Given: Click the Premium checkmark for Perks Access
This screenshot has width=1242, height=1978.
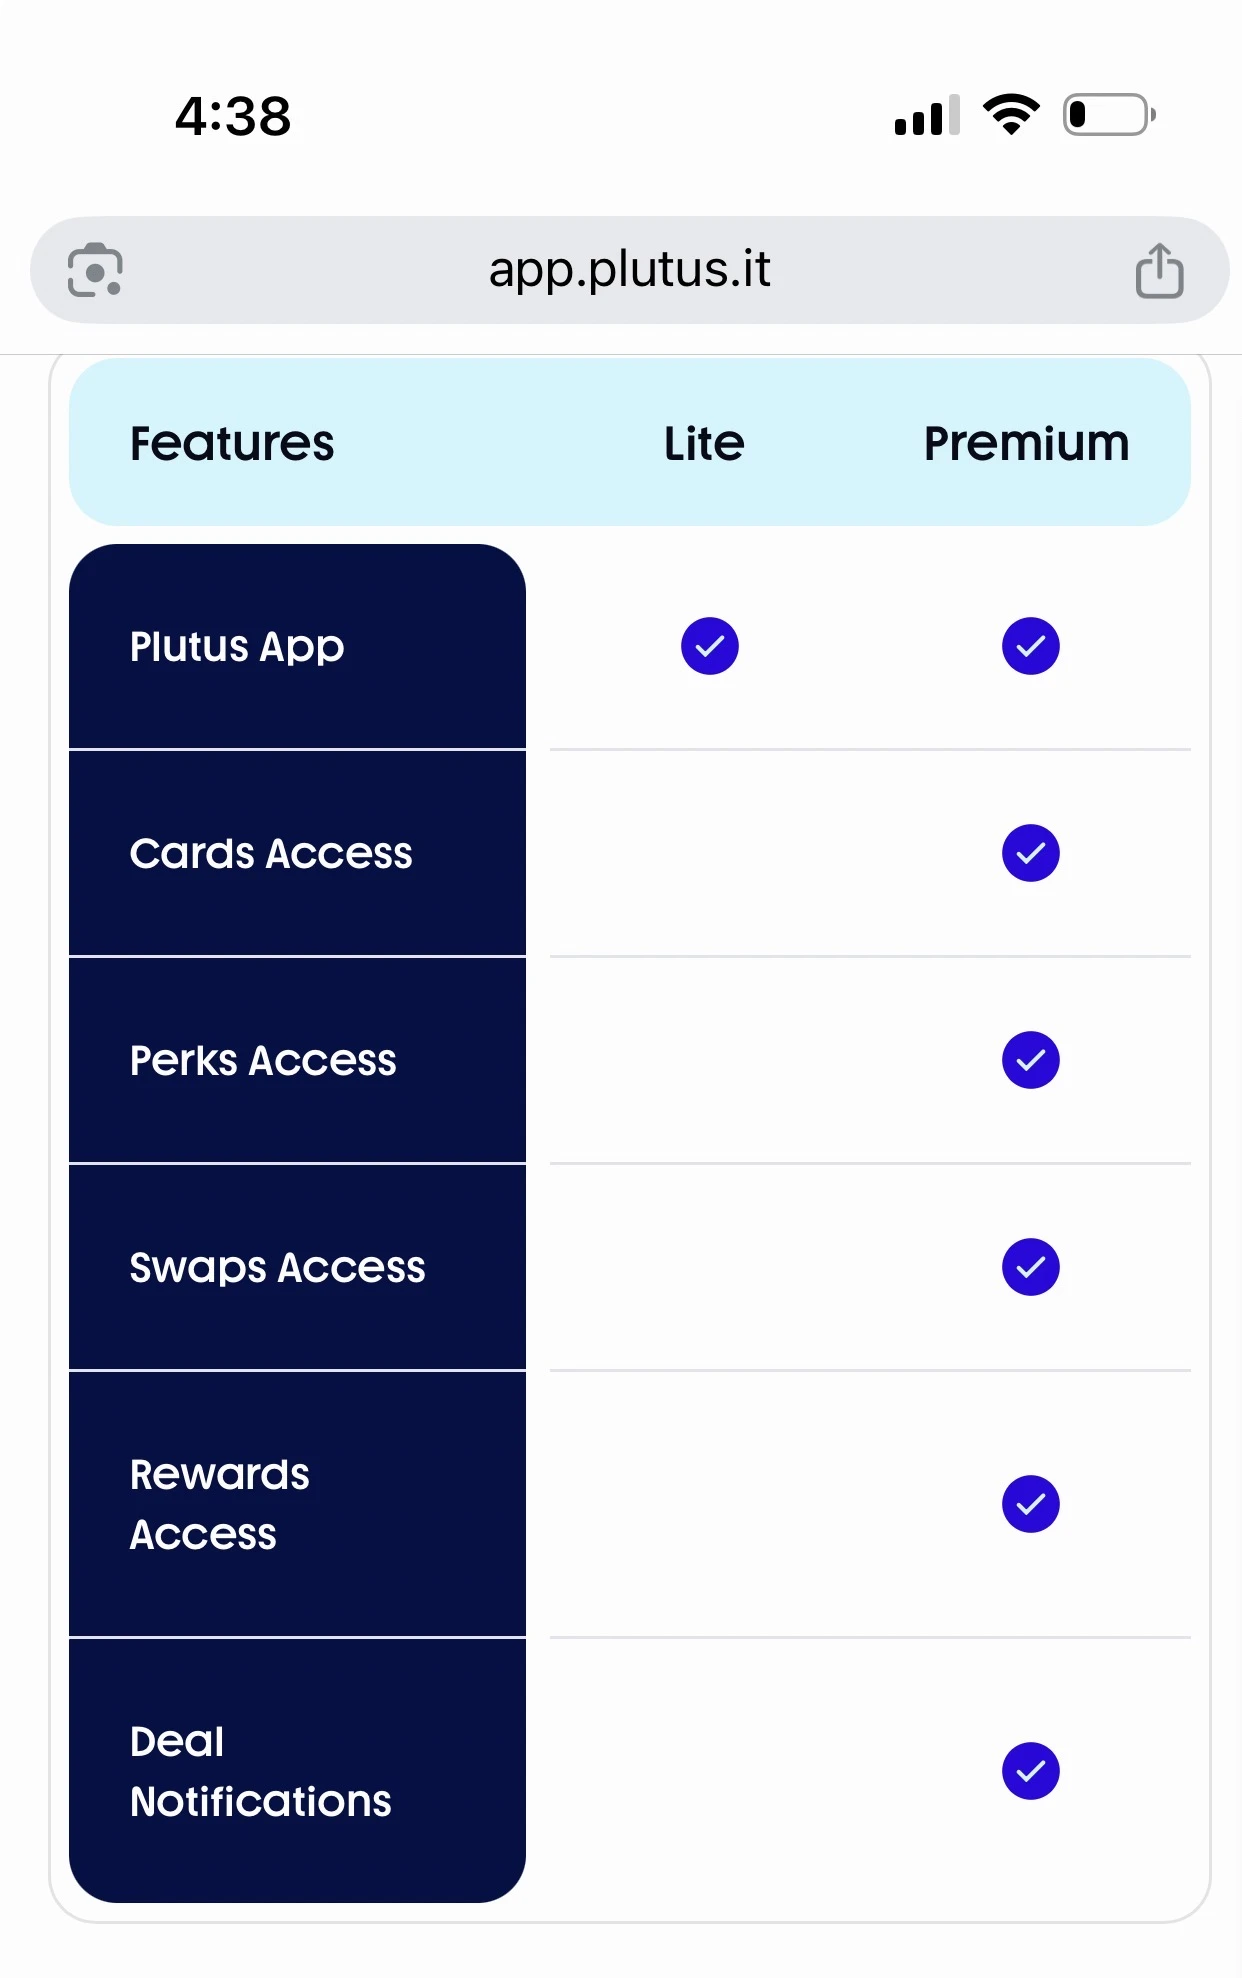Looking at the screenshot, I should click(x=1030, y=1060).
